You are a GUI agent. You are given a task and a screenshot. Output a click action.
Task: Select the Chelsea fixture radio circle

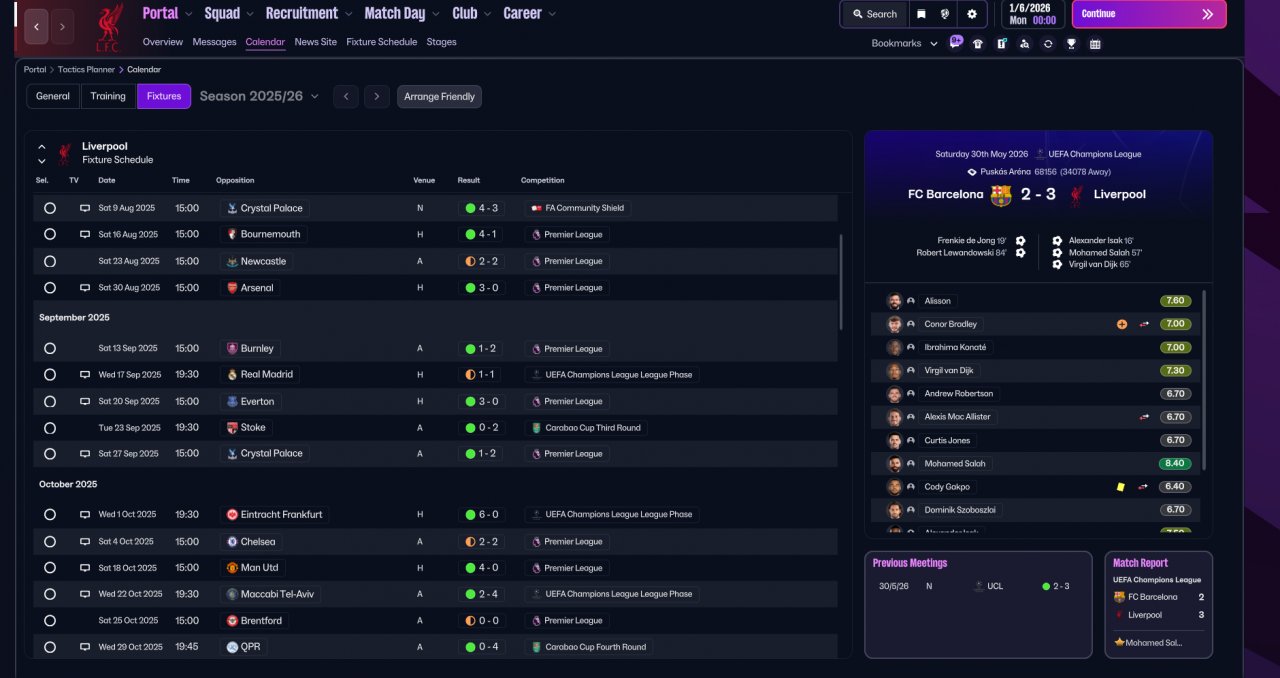click(50, 542)
